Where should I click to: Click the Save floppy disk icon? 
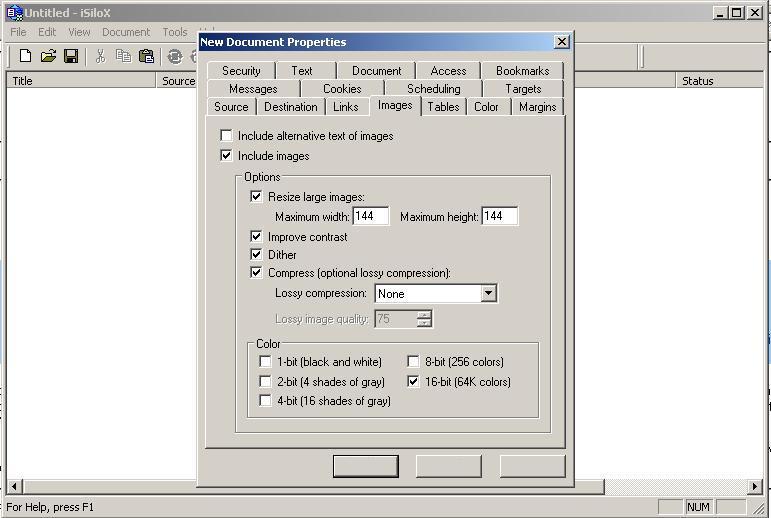(71, 56)
